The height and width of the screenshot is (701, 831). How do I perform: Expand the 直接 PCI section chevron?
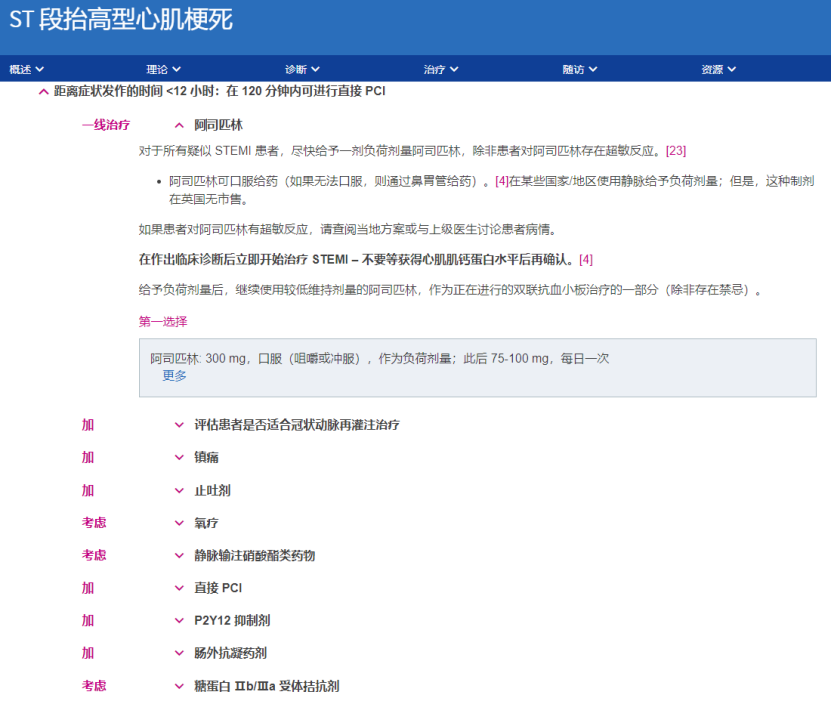click(x=179, y=588)
